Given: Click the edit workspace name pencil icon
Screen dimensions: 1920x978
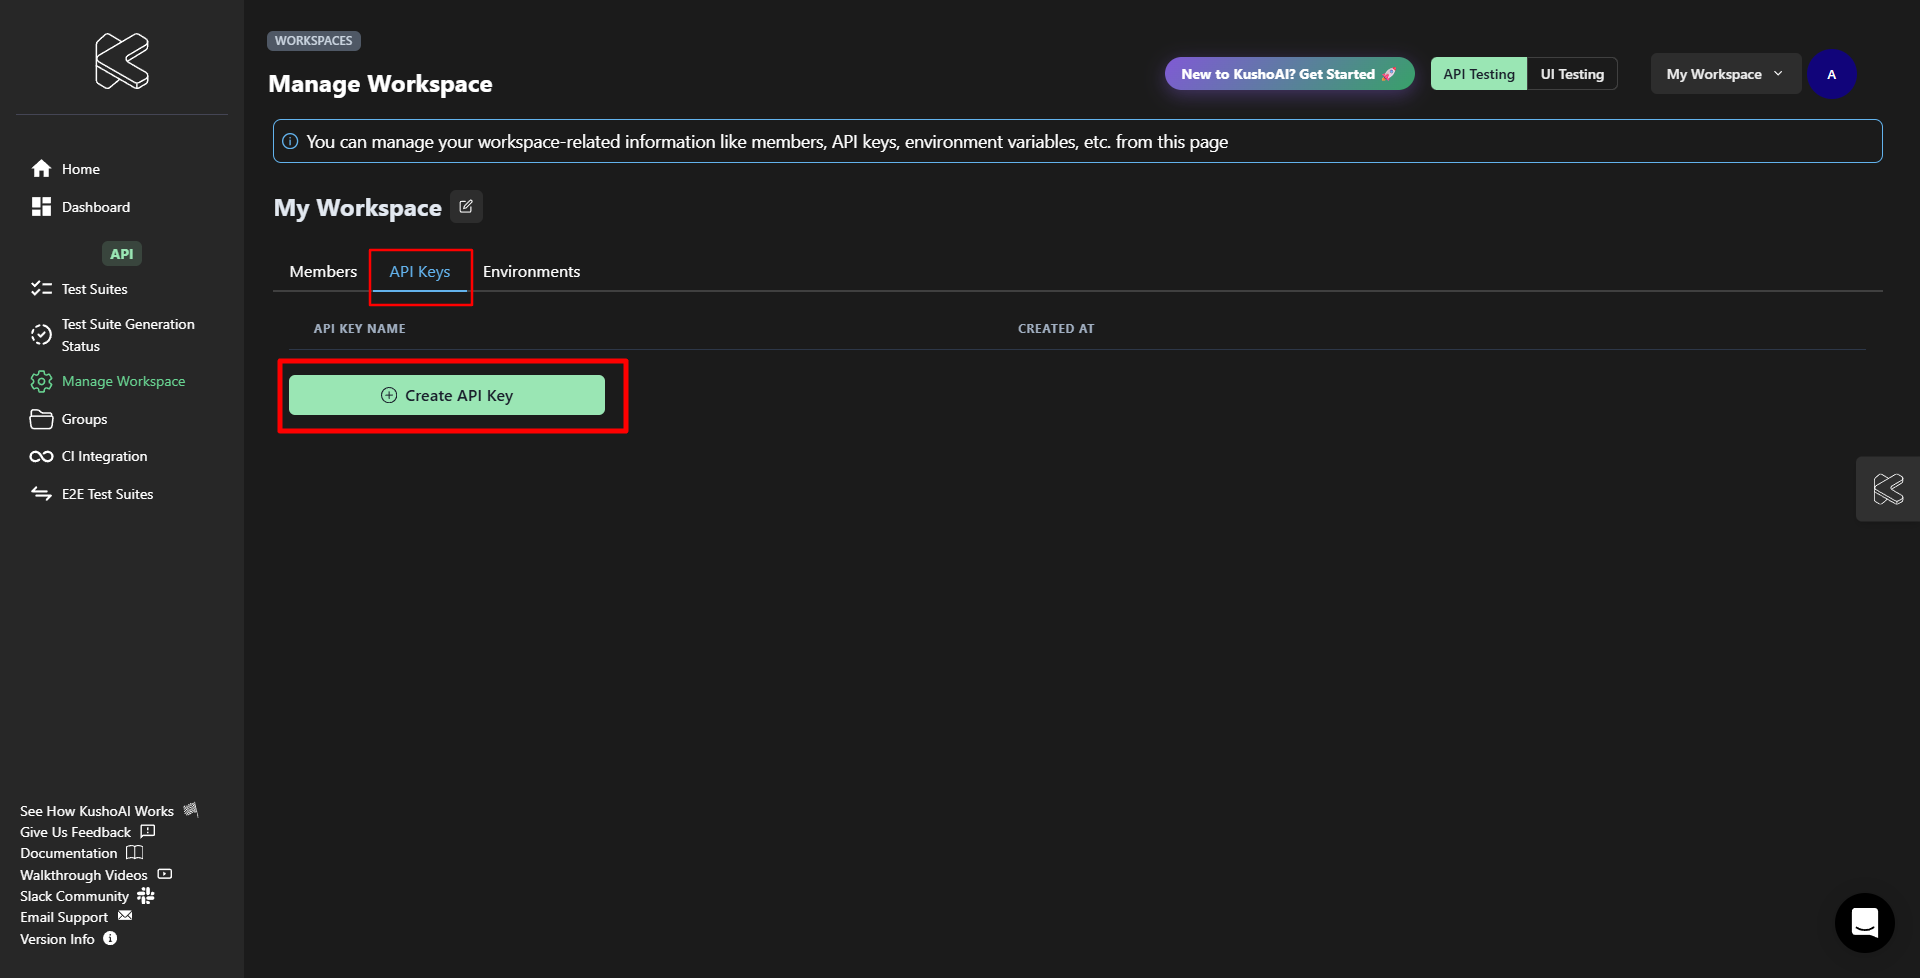Looking at the screenshot, I should [466, 207].
